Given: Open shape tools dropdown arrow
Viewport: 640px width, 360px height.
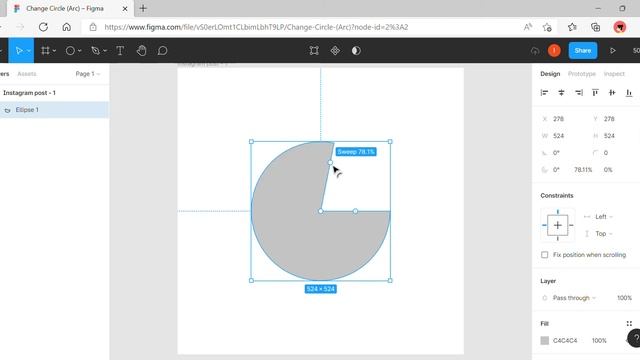Looking at the screenshot, I should pos(80,51).
